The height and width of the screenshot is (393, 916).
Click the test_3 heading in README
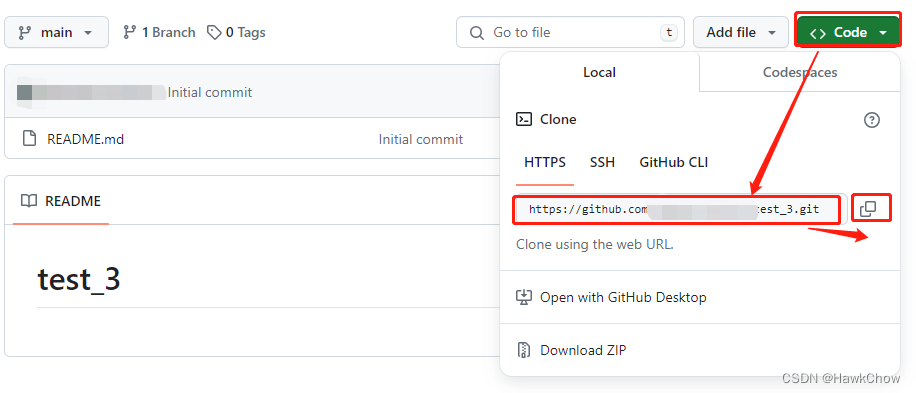tap(79, 279)
